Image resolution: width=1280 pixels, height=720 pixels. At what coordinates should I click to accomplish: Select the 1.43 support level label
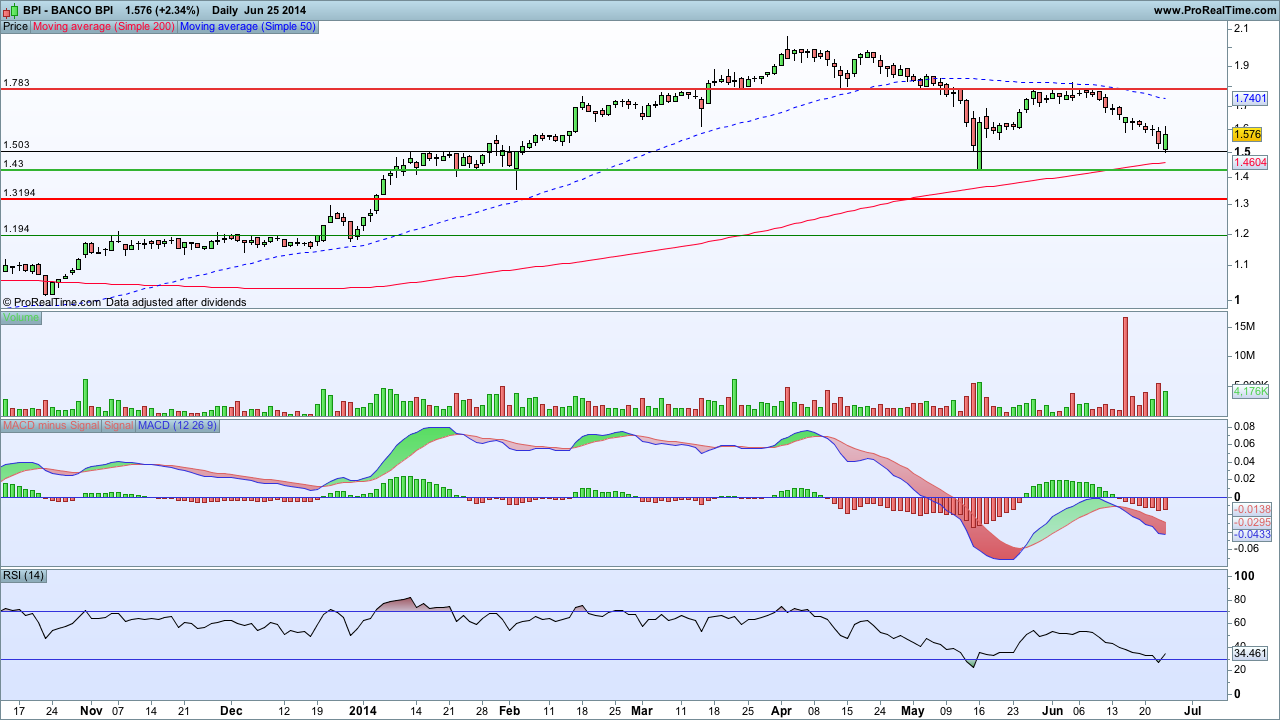[14, 163]
